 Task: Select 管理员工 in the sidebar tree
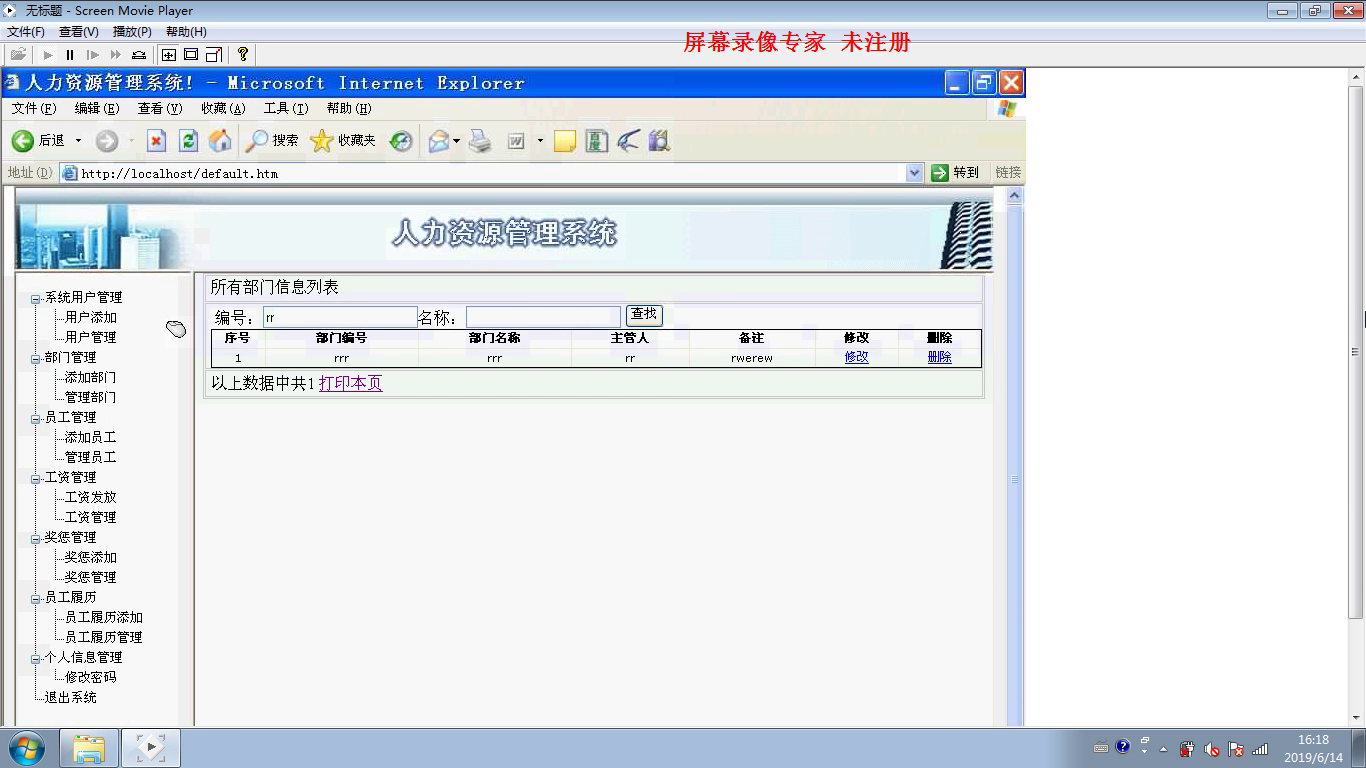point(90,457)
